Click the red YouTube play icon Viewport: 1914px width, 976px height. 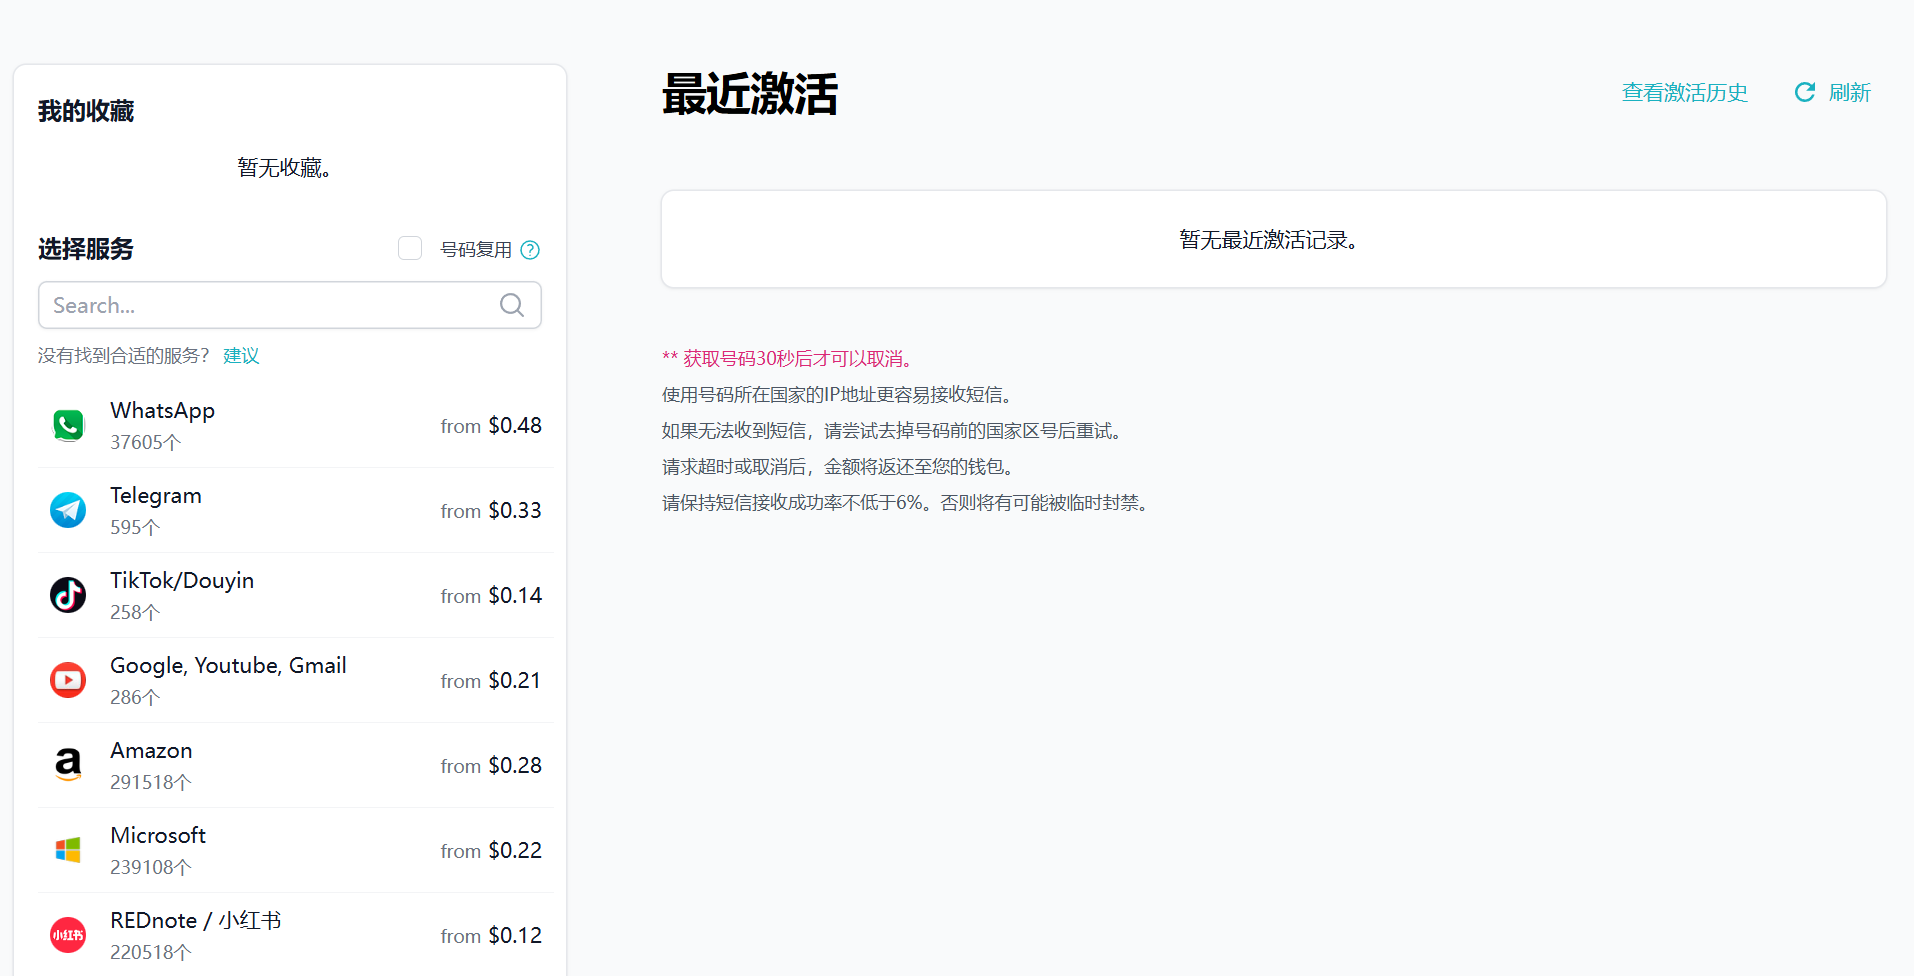click(68, 680)
